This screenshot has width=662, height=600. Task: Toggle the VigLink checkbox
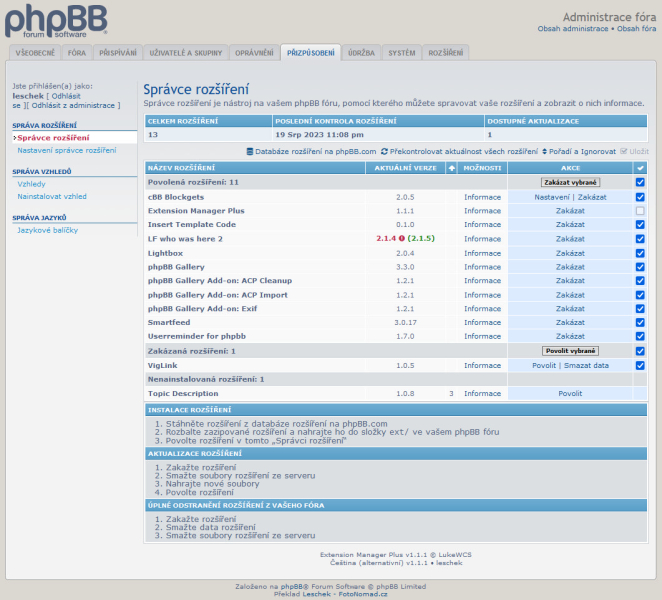click(x=640, y=365)
